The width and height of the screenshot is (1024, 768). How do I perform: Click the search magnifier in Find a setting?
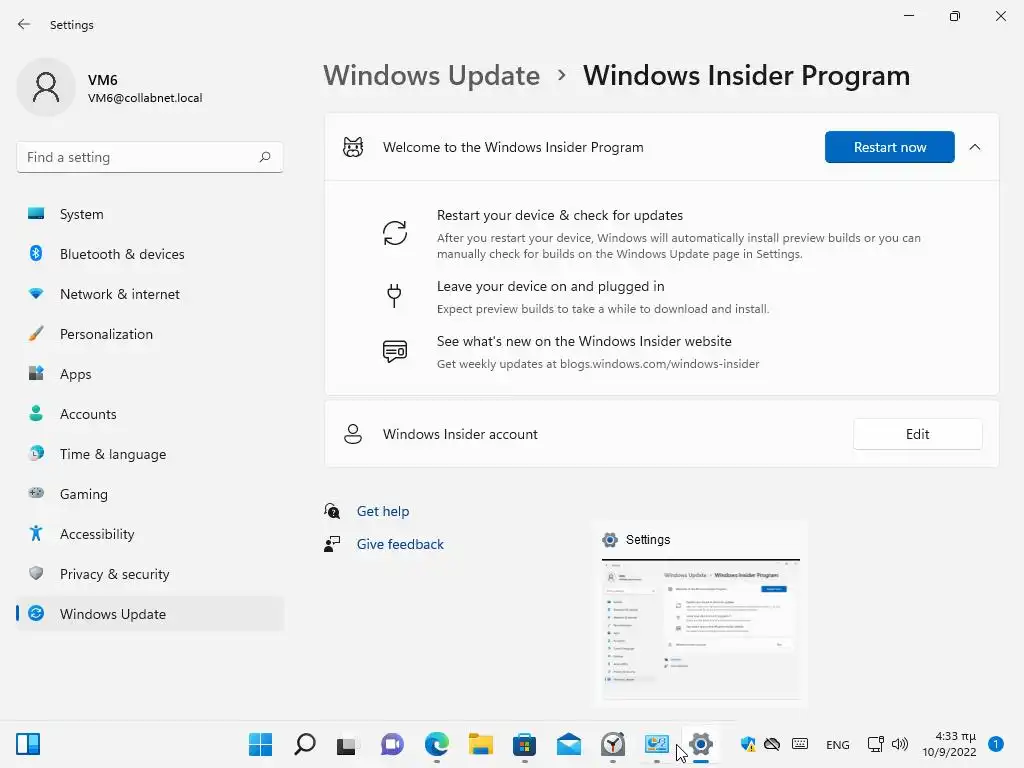[x=264, y=157]
